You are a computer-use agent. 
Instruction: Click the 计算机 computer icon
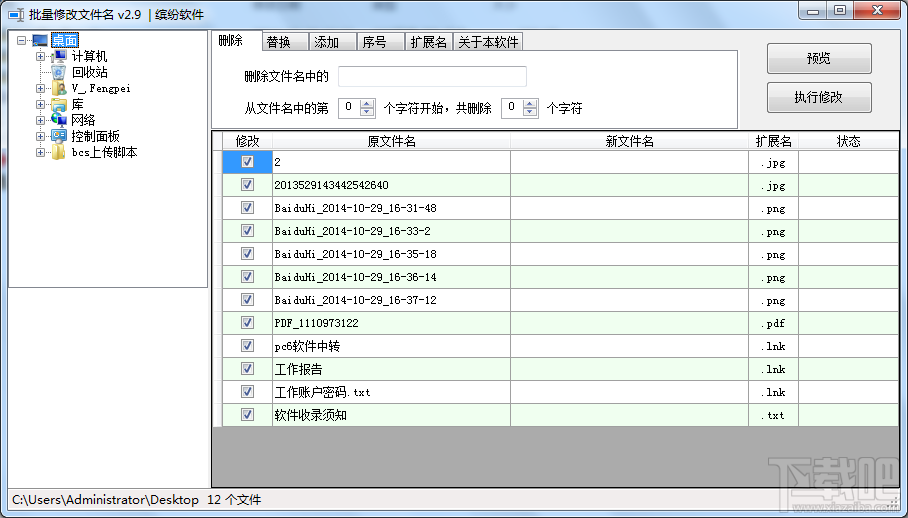[x=58, y=56]
